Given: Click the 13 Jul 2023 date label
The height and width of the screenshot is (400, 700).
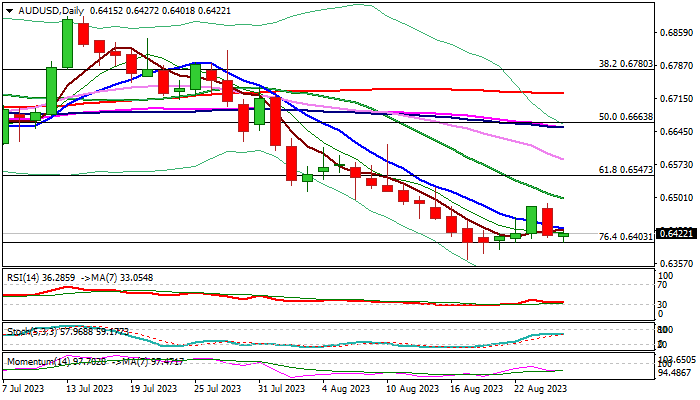Looking at the screenshot, I should coord(87,387).
